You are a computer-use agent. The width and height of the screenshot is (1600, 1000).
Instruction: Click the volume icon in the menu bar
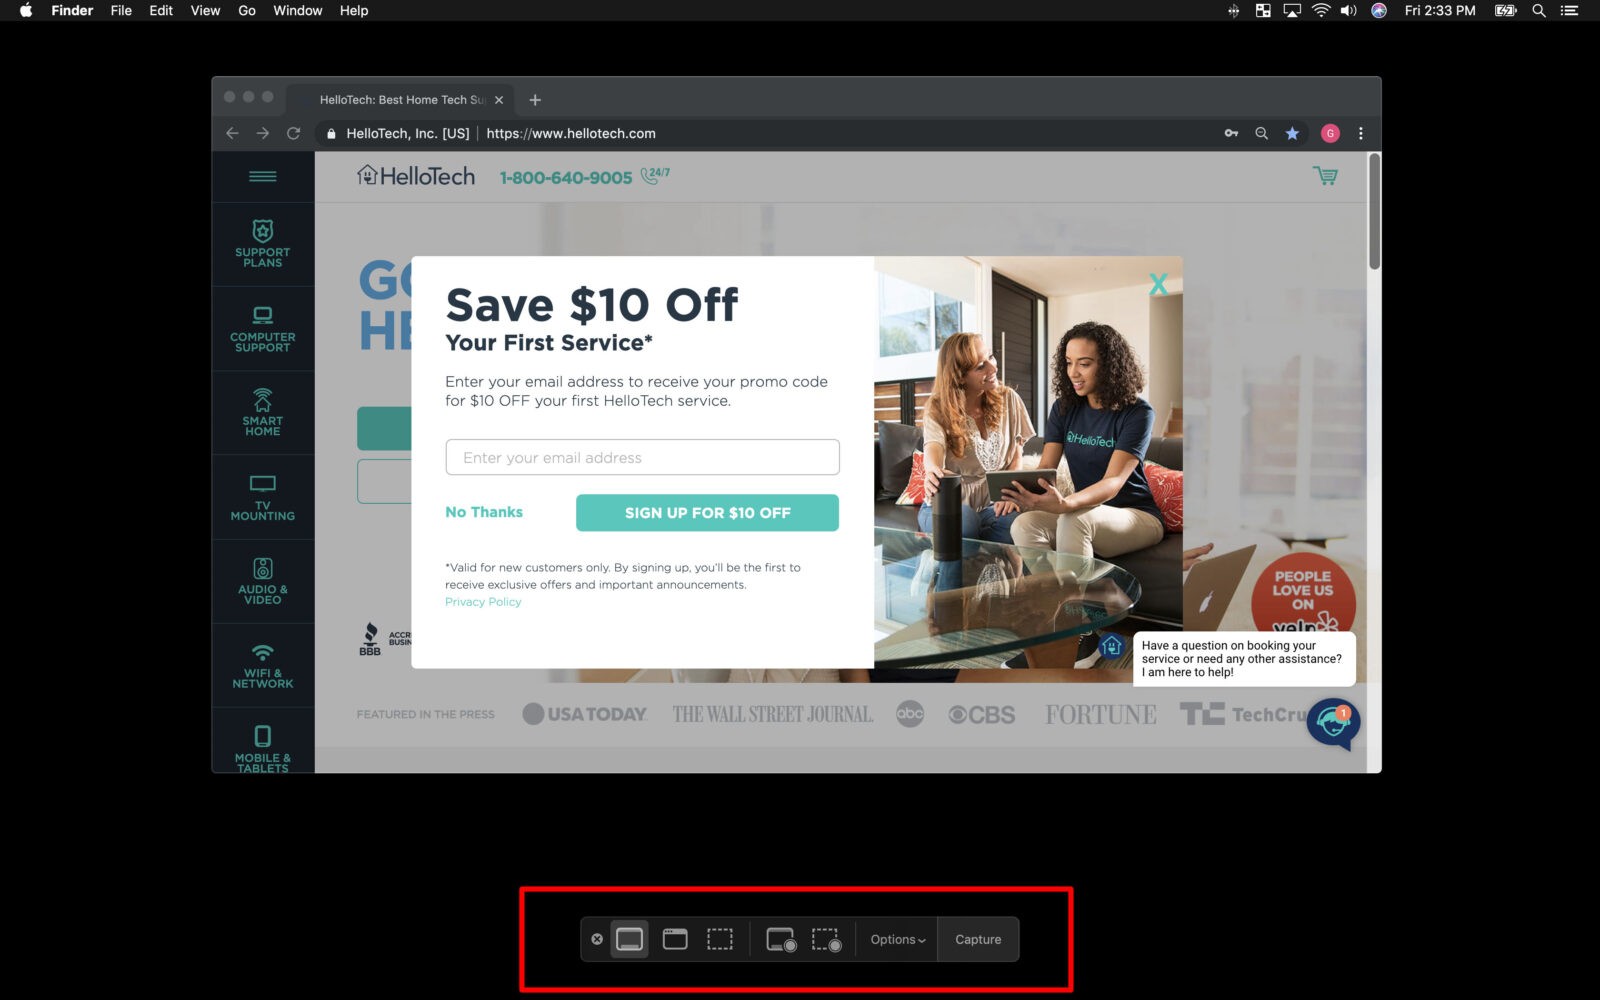(1349, 10)
